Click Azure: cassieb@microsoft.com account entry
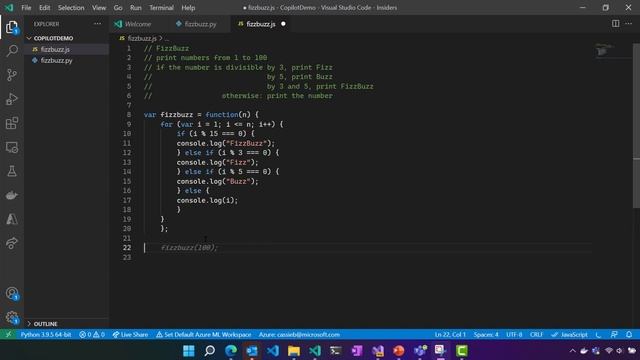Viewport: 640px width, 360px height. [299, 334]
